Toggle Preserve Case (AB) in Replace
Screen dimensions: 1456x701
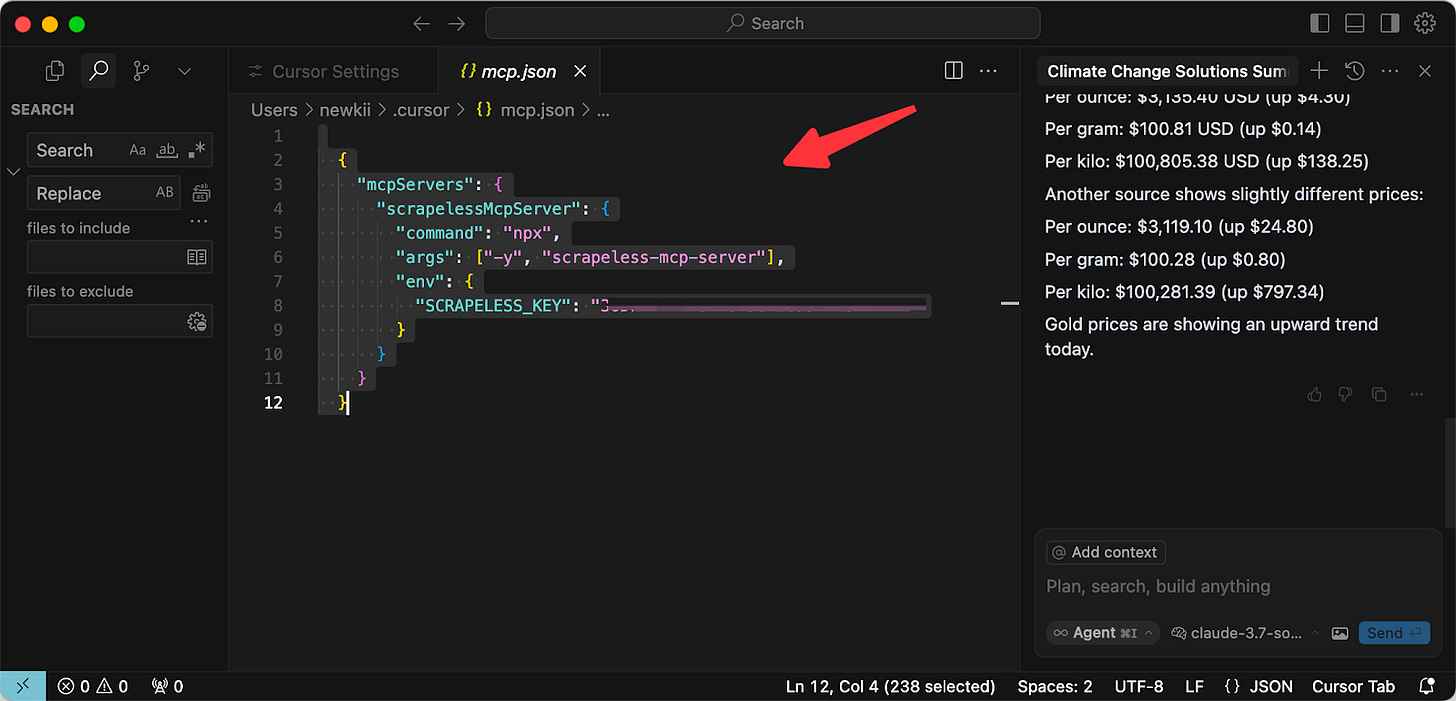coord(165,193)
